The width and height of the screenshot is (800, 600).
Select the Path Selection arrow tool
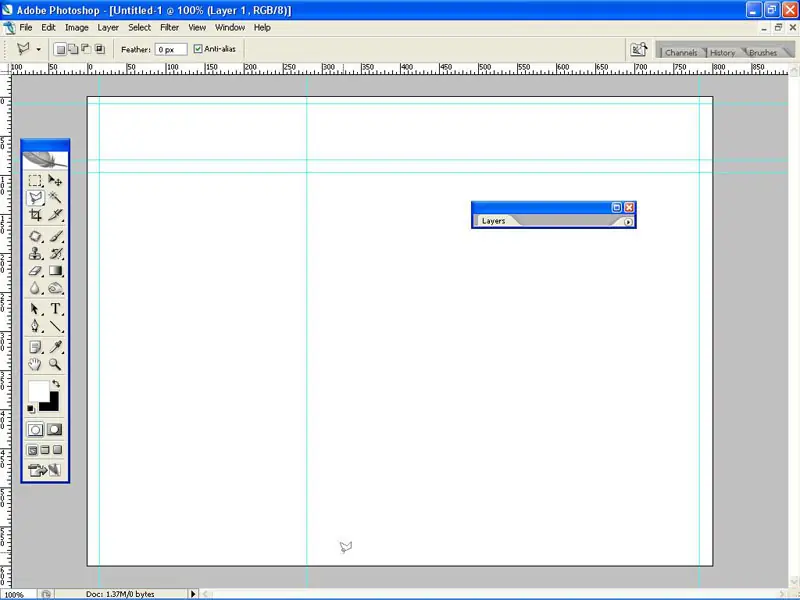click(35, 309)
